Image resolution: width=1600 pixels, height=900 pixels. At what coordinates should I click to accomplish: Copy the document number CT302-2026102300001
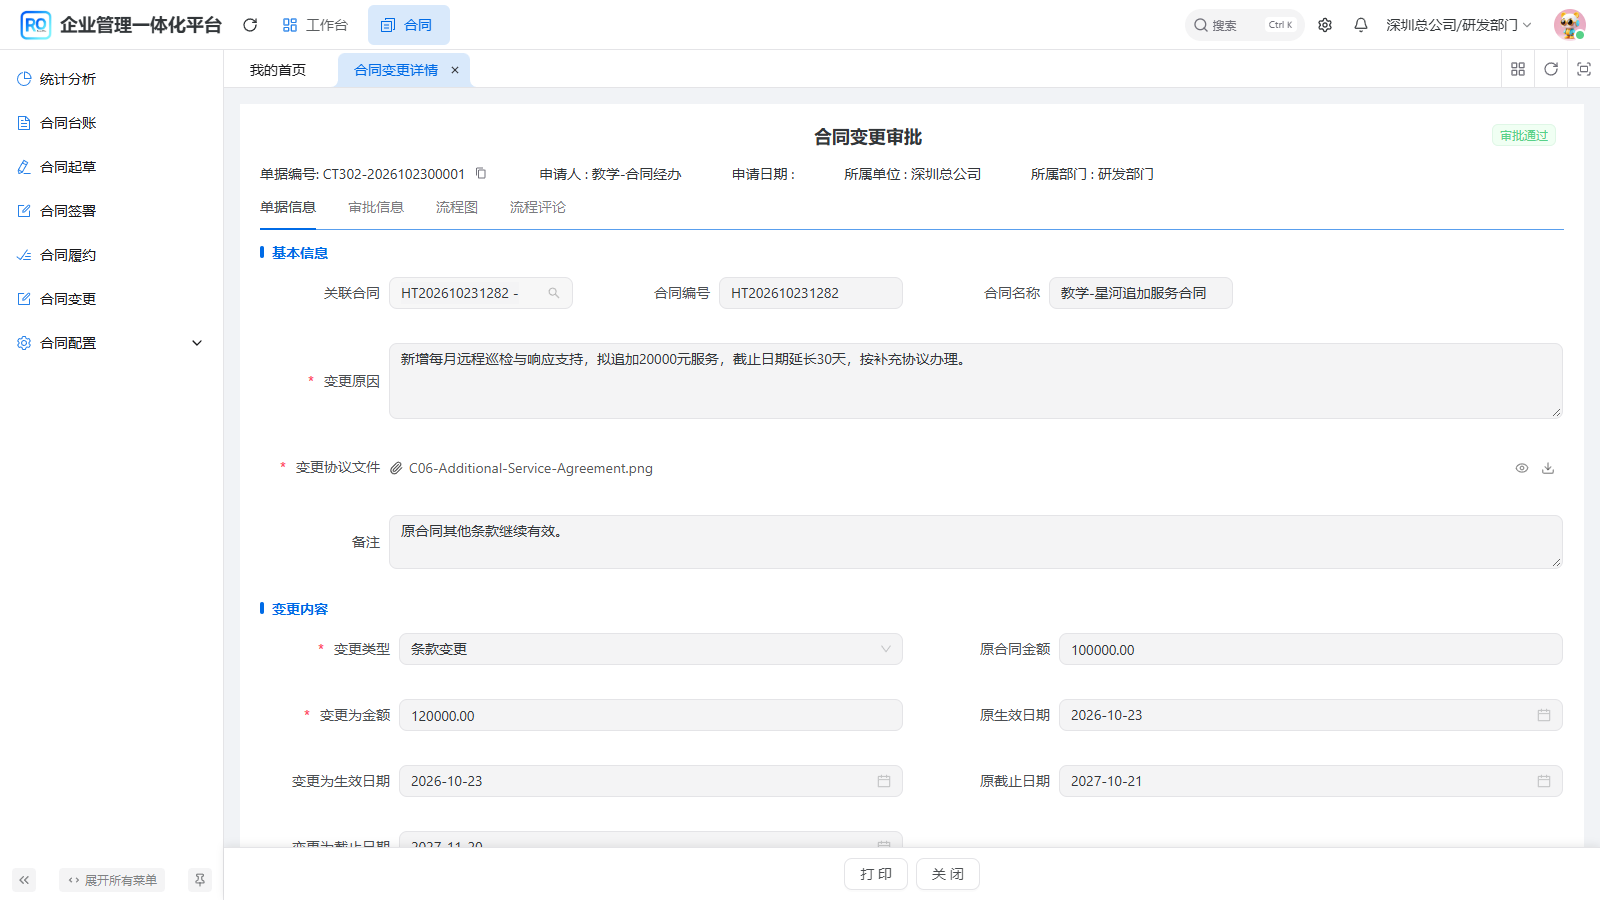[481, 173]
